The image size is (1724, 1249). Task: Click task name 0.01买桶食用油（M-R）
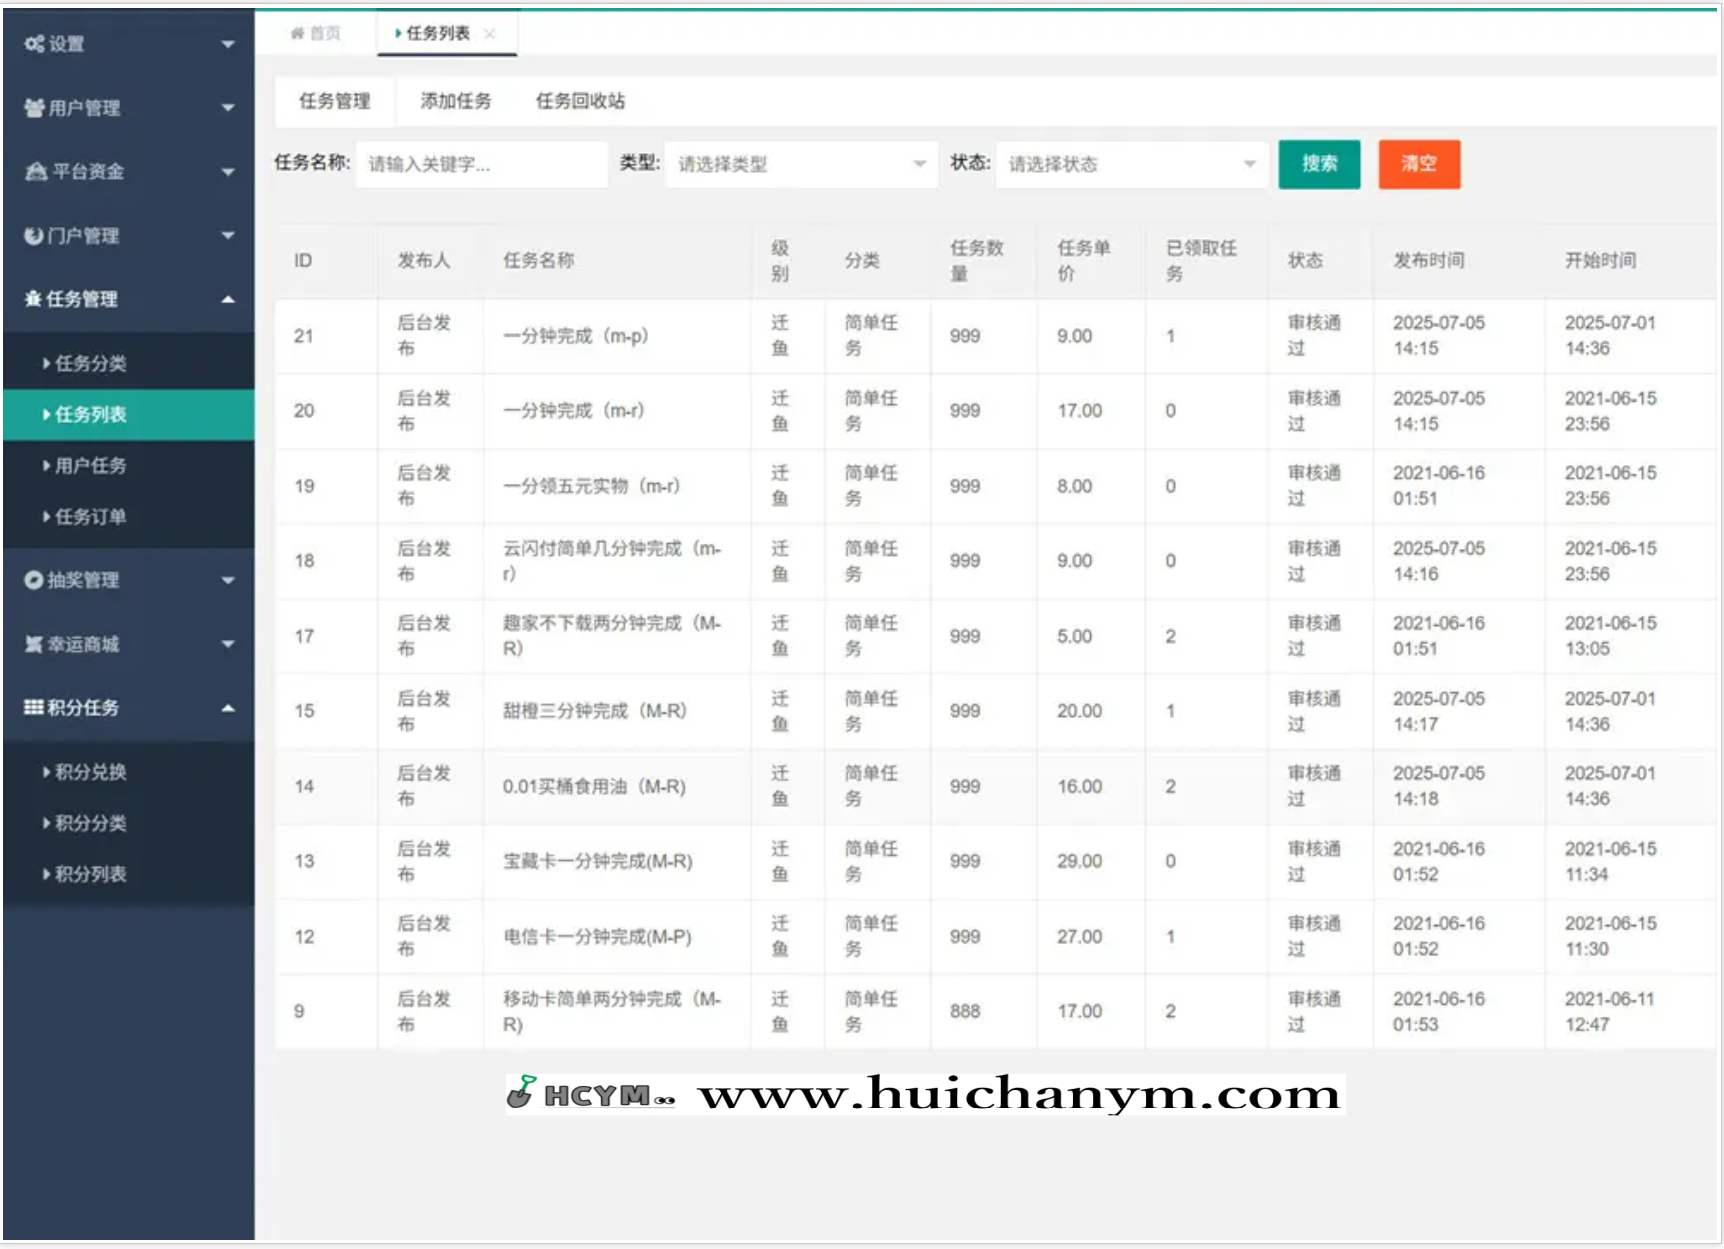coord(595,787)
